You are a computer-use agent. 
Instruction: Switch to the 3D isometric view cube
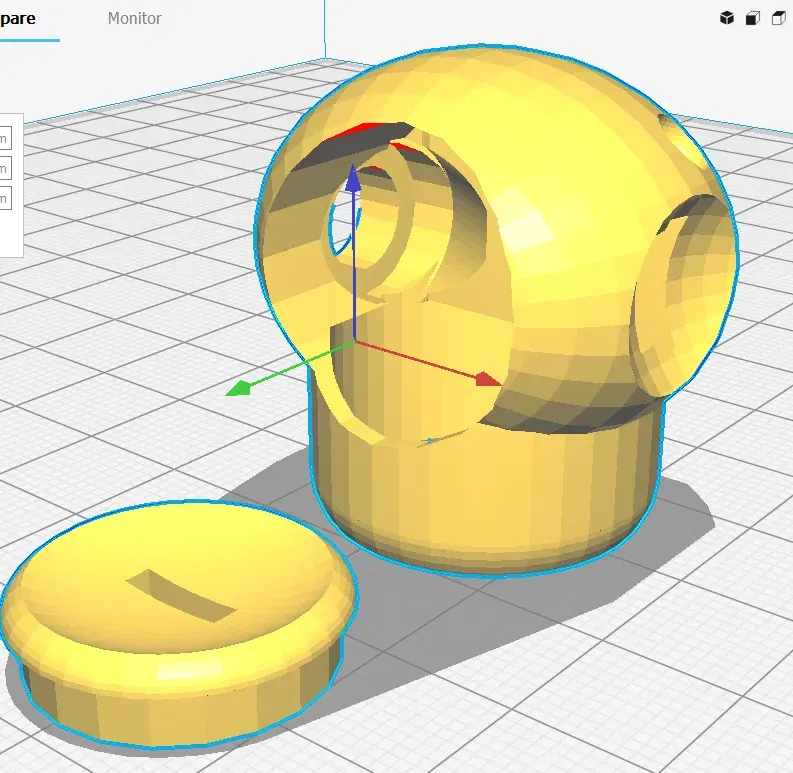pyautogui.click(x=727, y=18)
